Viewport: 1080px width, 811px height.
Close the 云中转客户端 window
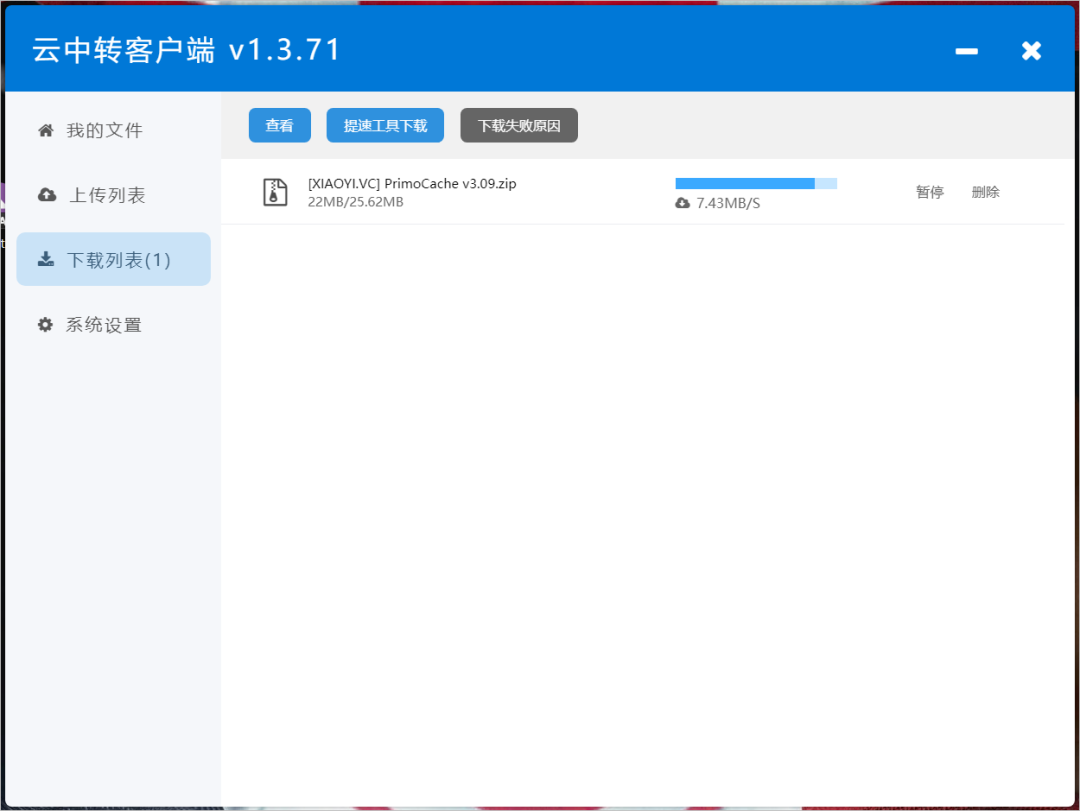click(1031, 50)
